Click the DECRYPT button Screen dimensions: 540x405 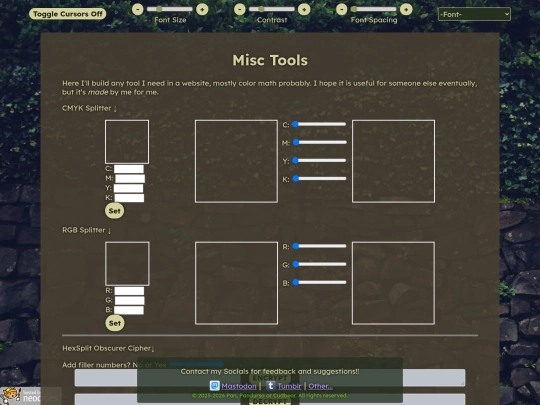click(x=270, y=401)
